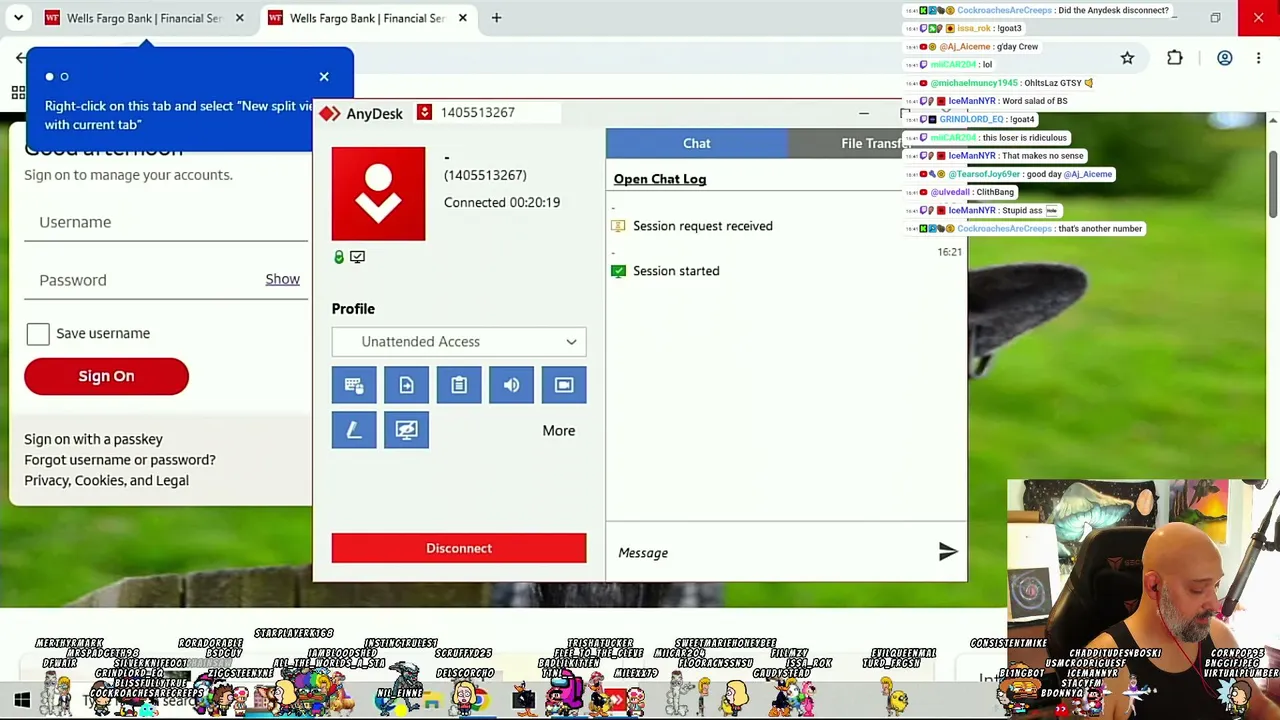Restore down the browser window
Screen dimensions: 1280x720
click(1215, 18)
